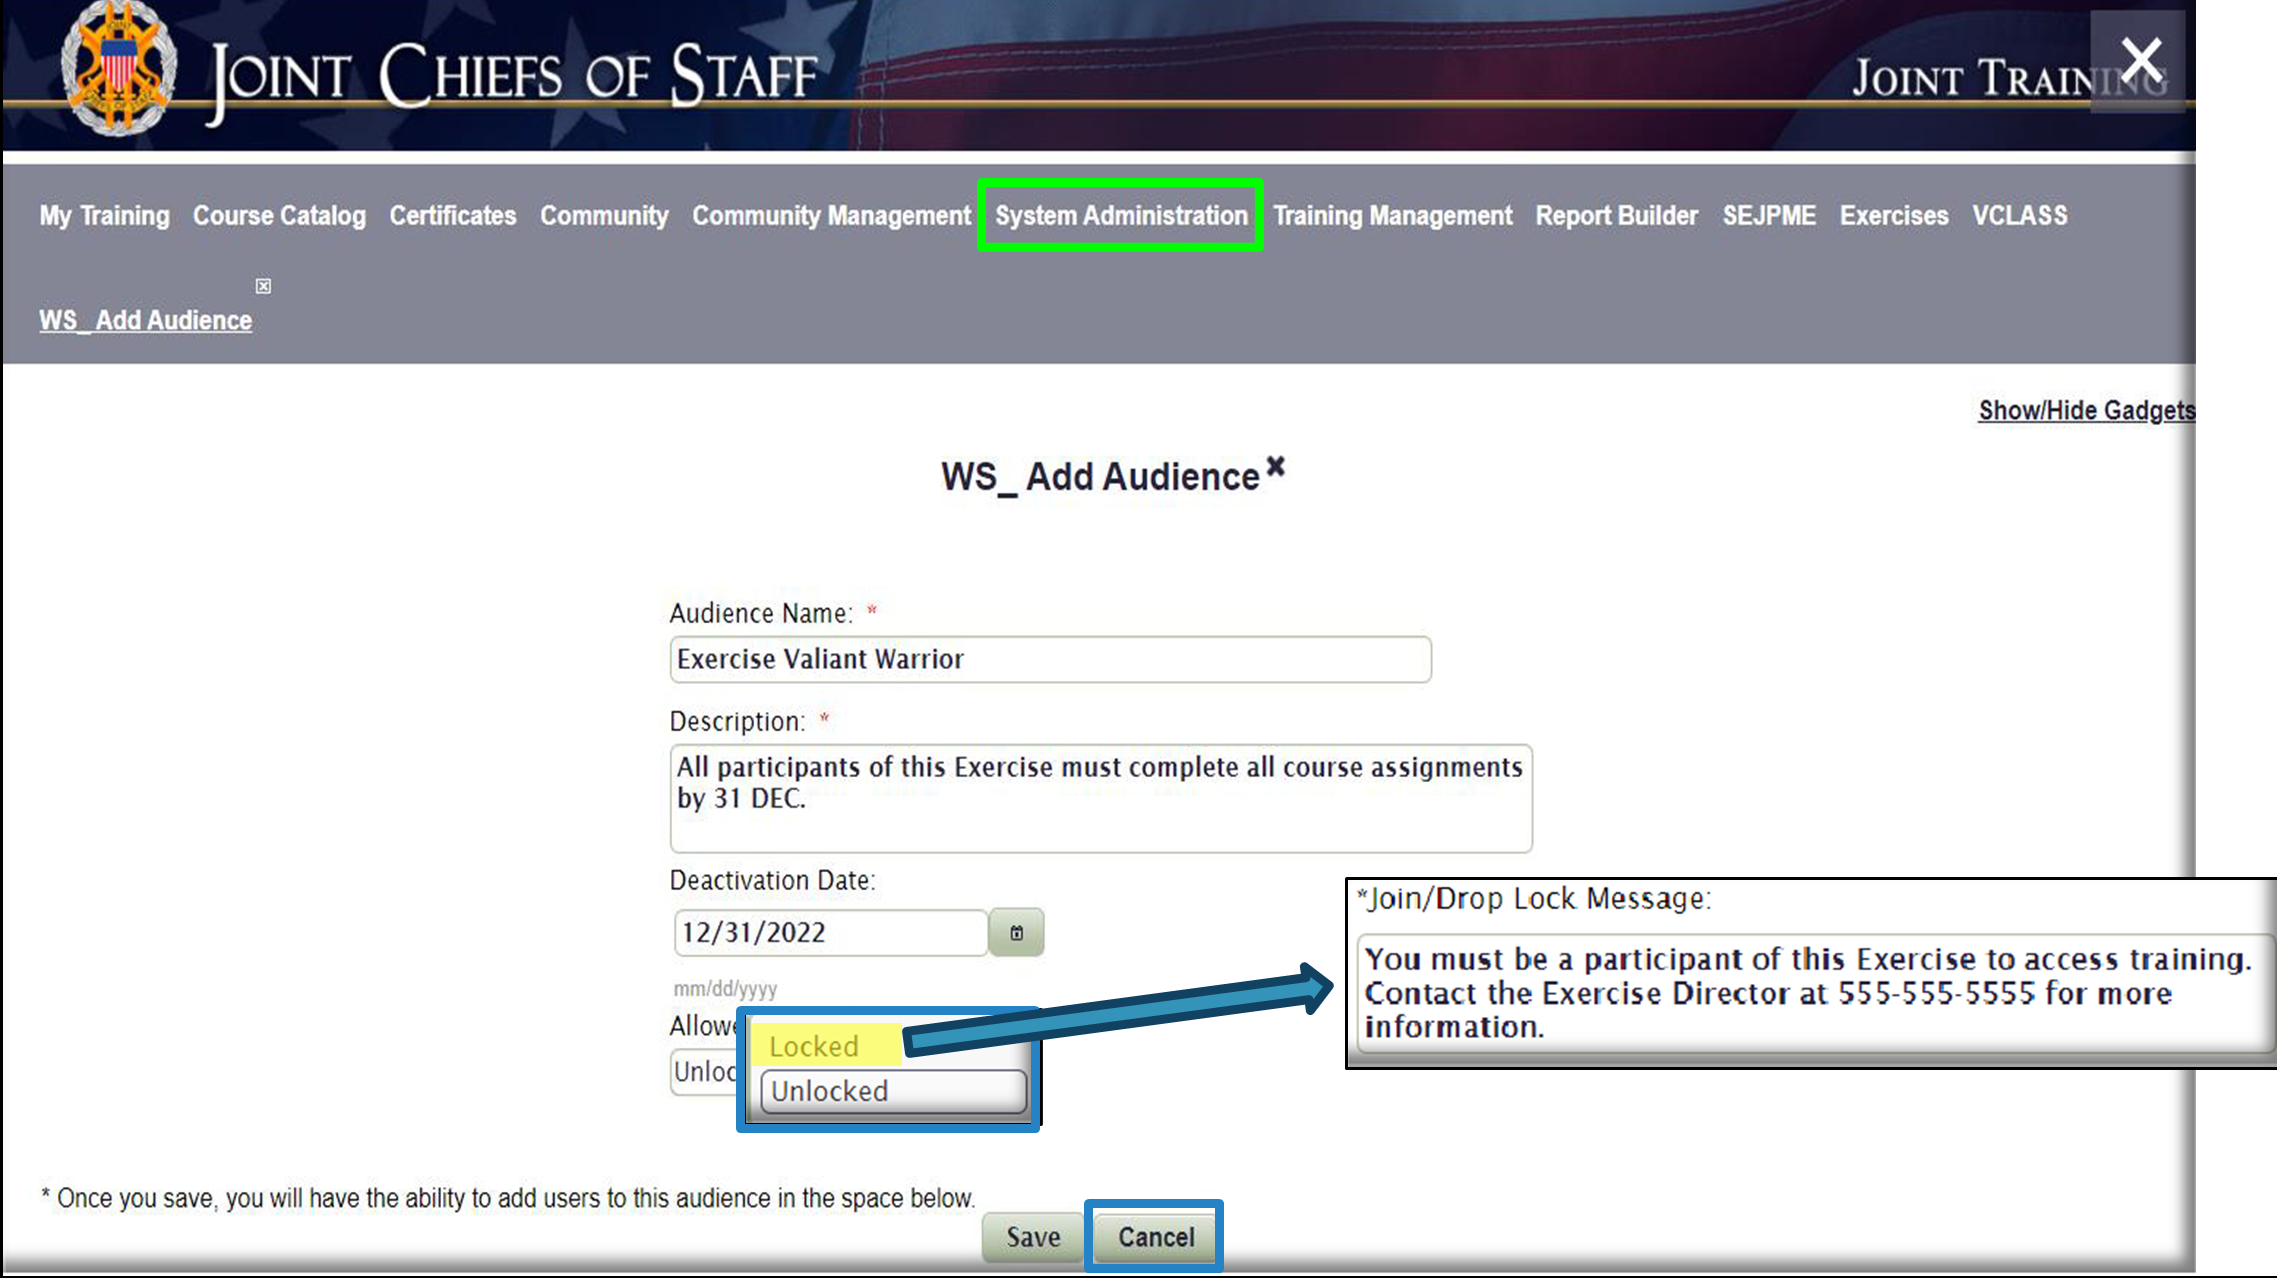Image resolution: width=2277 pixels, height=1278 pixels.
Task: Click the Save button
Action: pyautogui.click(x=1032, y=1237)
